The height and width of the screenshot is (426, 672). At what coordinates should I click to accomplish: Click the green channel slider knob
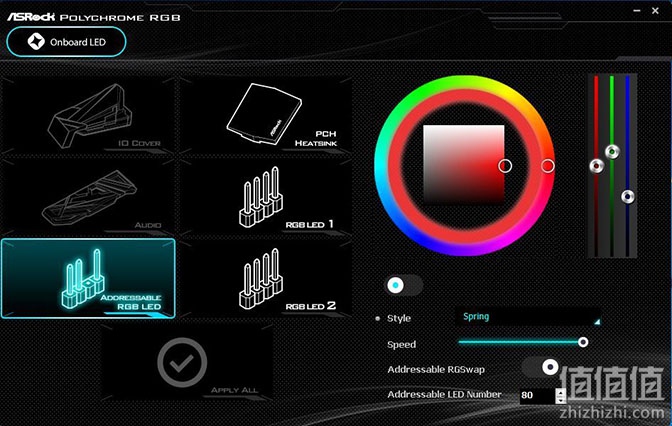click(x=612, y=152)
